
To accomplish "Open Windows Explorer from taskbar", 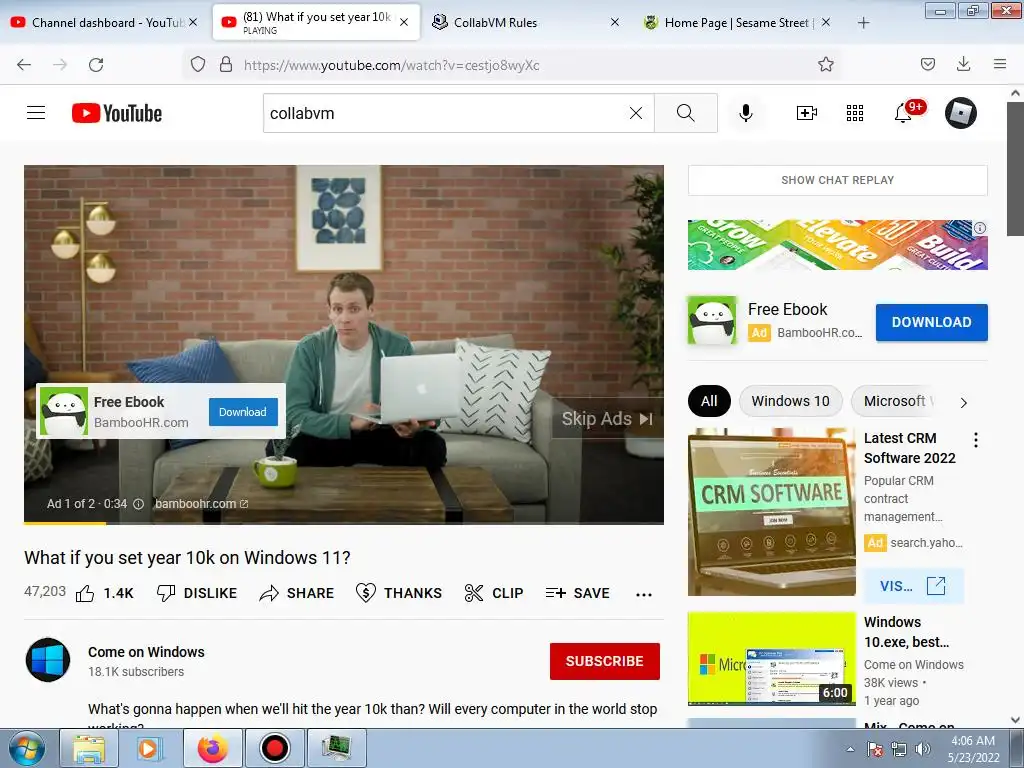I will pos(89,748).
